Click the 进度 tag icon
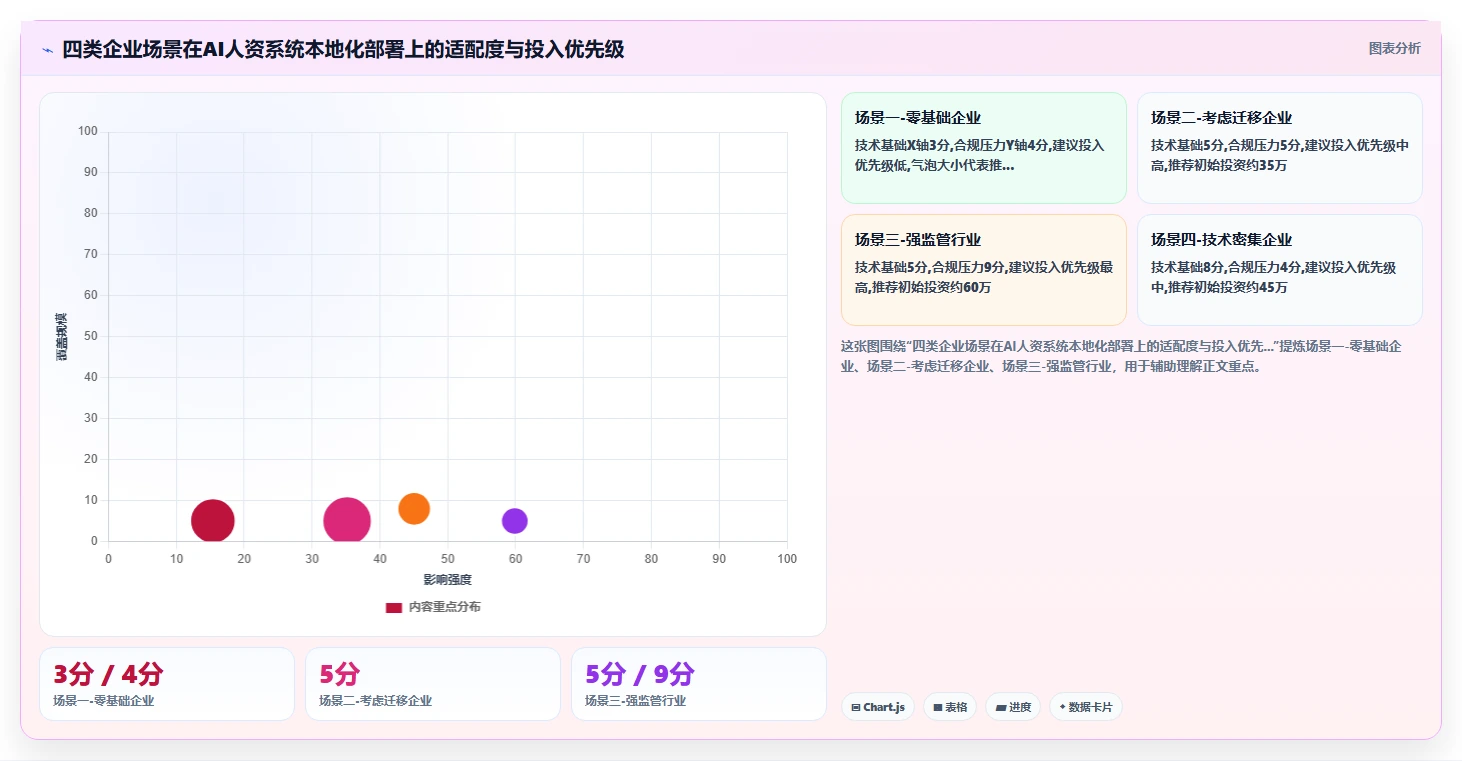This screenshot has height=761, width=1462. [1001, 708]
